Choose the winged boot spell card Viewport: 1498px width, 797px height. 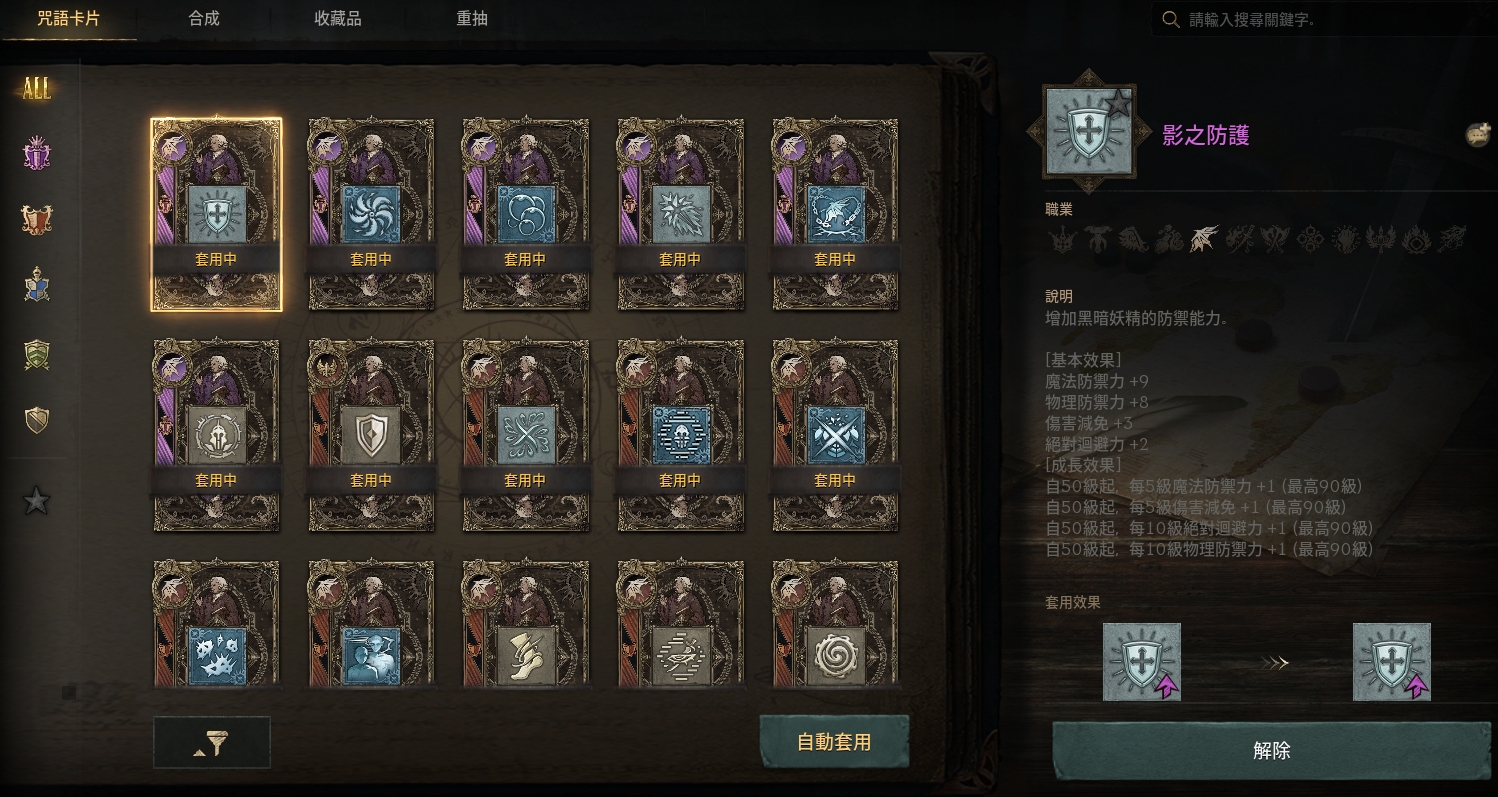(526, 624)
